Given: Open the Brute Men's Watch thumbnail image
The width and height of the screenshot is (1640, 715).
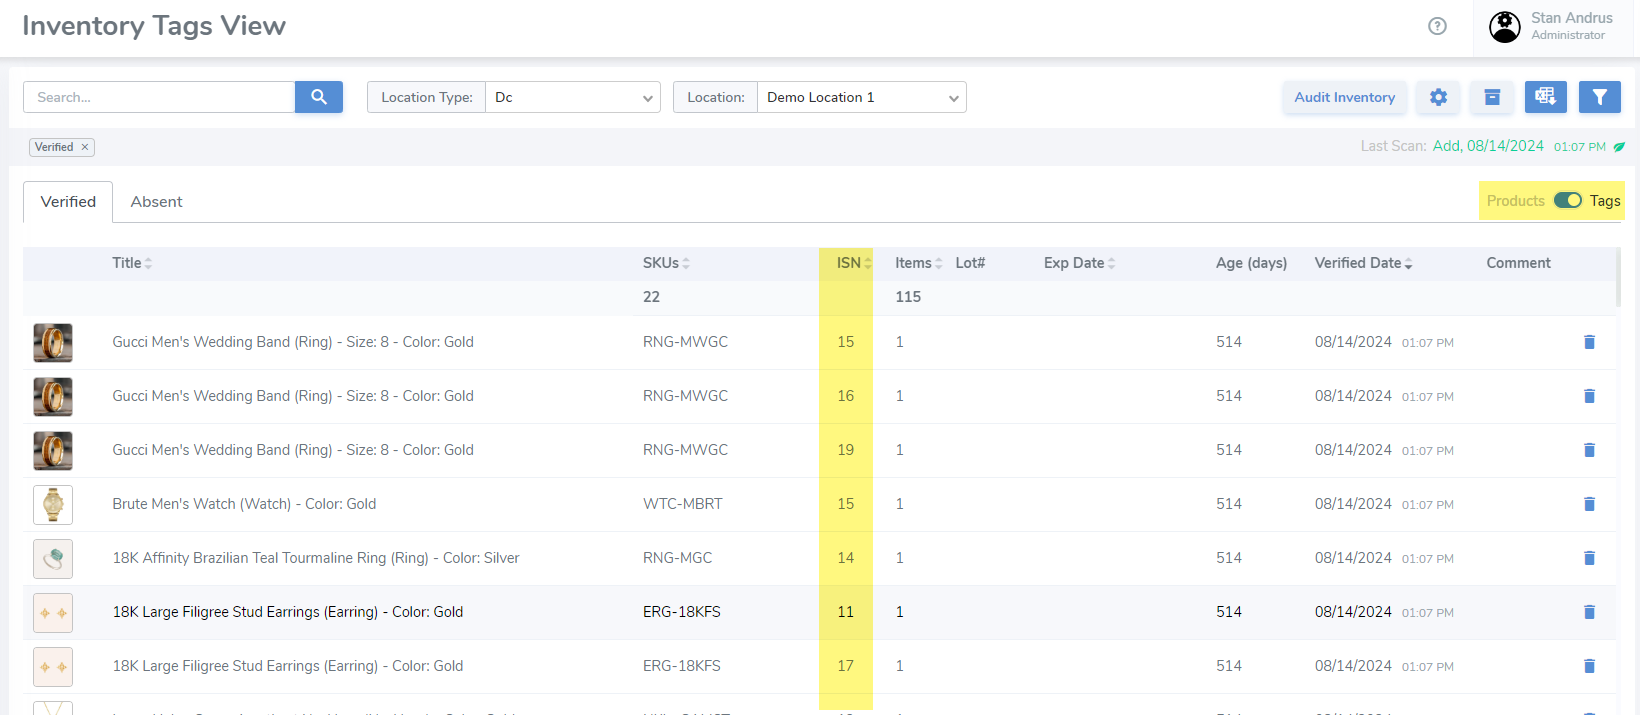Looking at the screenshot, I should [53, 505].
